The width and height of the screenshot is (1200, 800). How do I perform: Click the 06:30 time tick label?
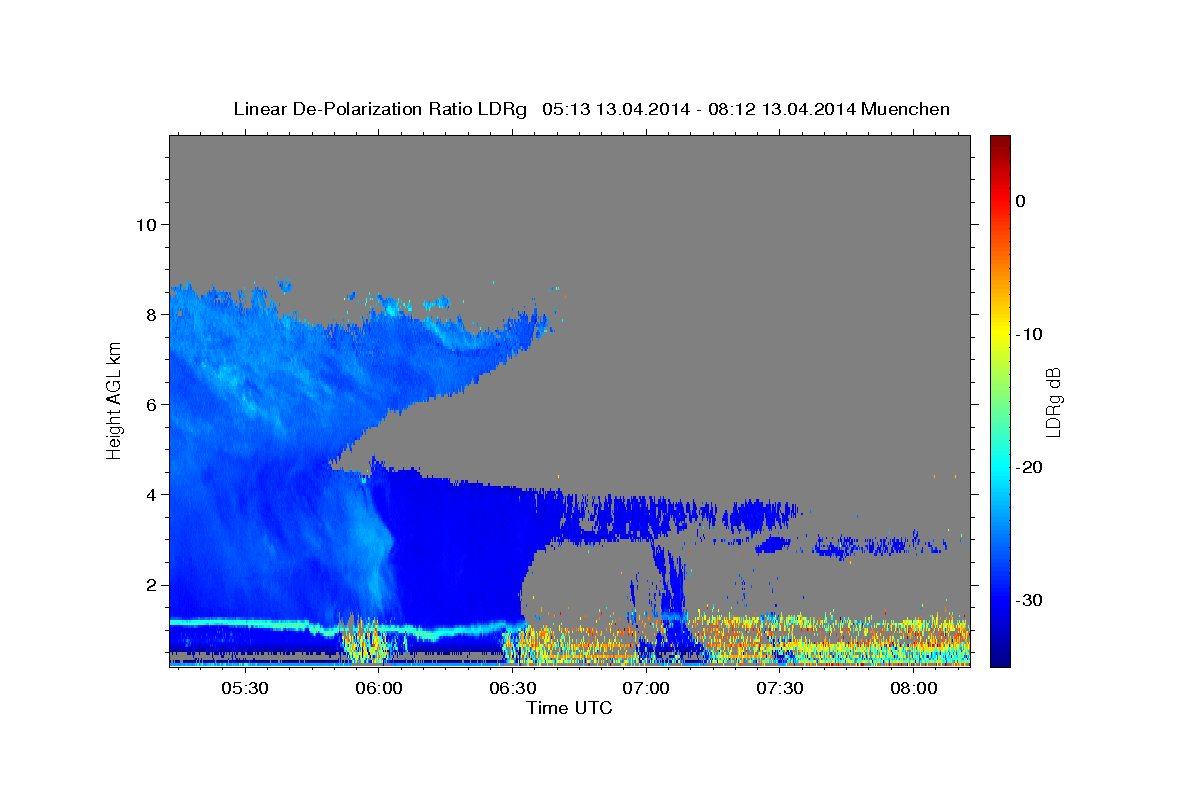[x=512, y=689]
